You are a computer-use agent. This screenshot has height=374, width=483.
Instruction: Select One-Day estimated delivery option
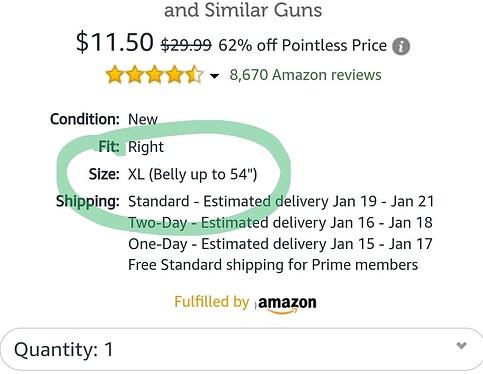pyautogui.click(x=280, y=244)
